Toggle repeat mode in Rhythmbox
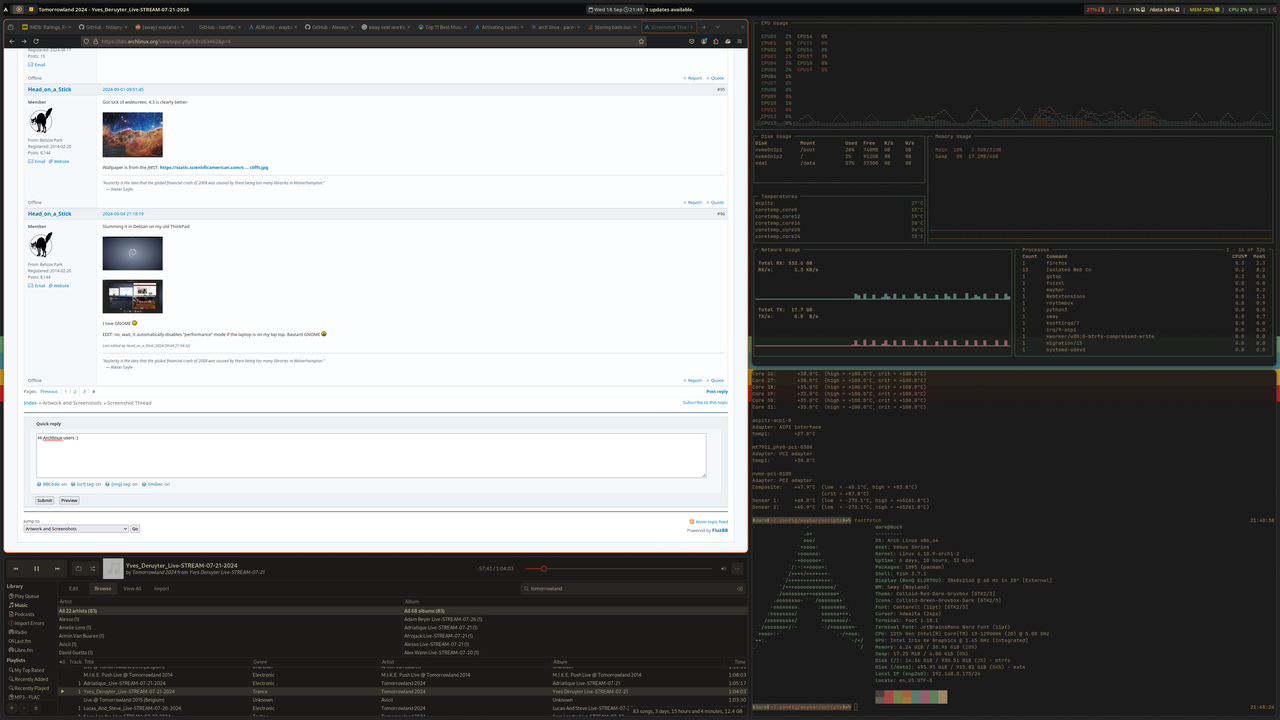The width and height of the screenshot is (1280, 720). [78, 569]
